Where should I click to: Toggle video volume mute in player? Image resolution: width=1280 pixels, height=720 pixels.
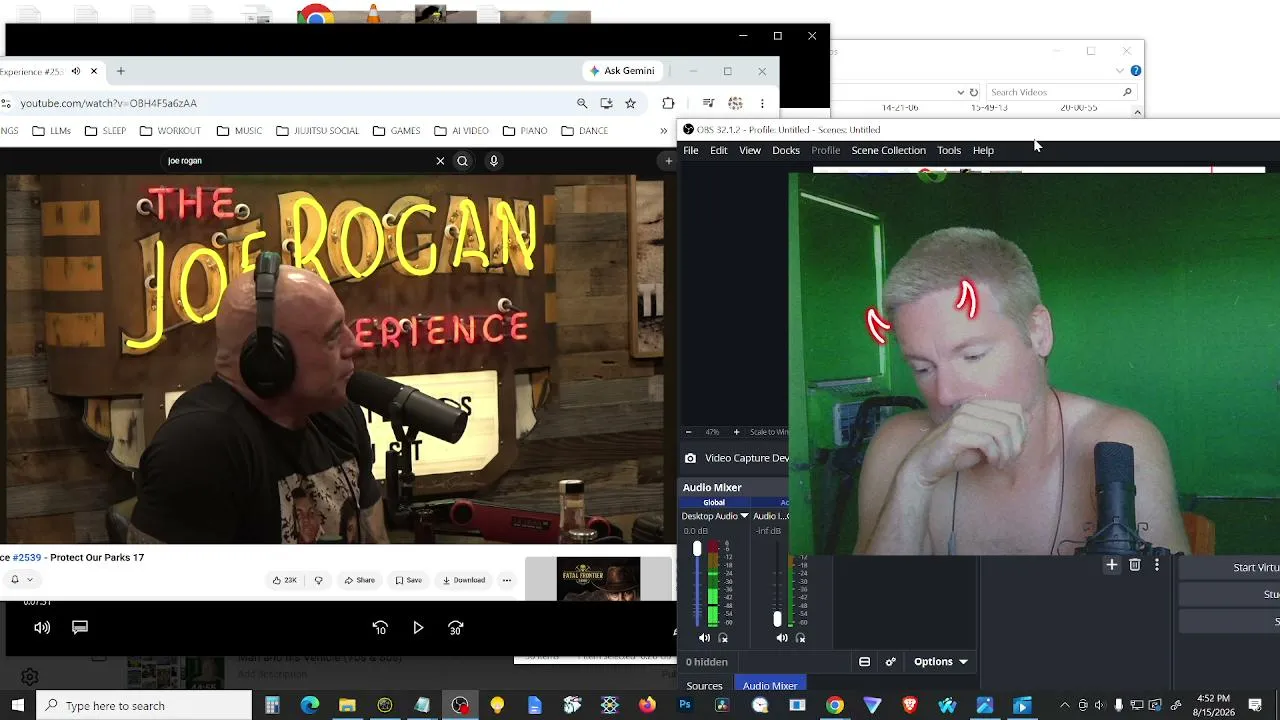click(42, 627)
